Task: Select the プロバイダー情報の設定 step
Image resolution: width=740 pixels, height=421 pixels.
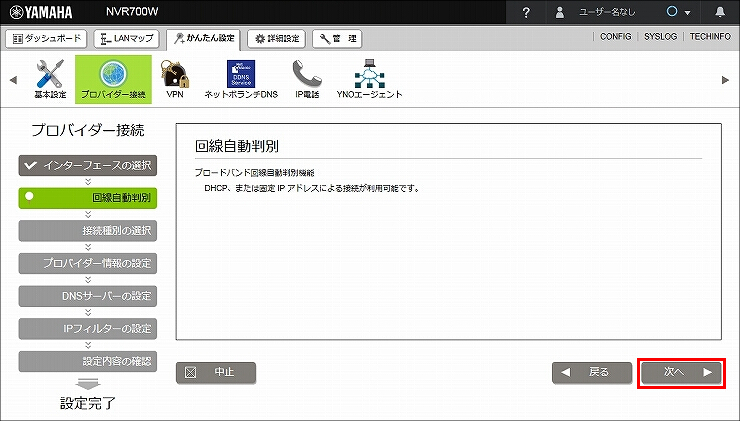Action: tap(88, 263)
